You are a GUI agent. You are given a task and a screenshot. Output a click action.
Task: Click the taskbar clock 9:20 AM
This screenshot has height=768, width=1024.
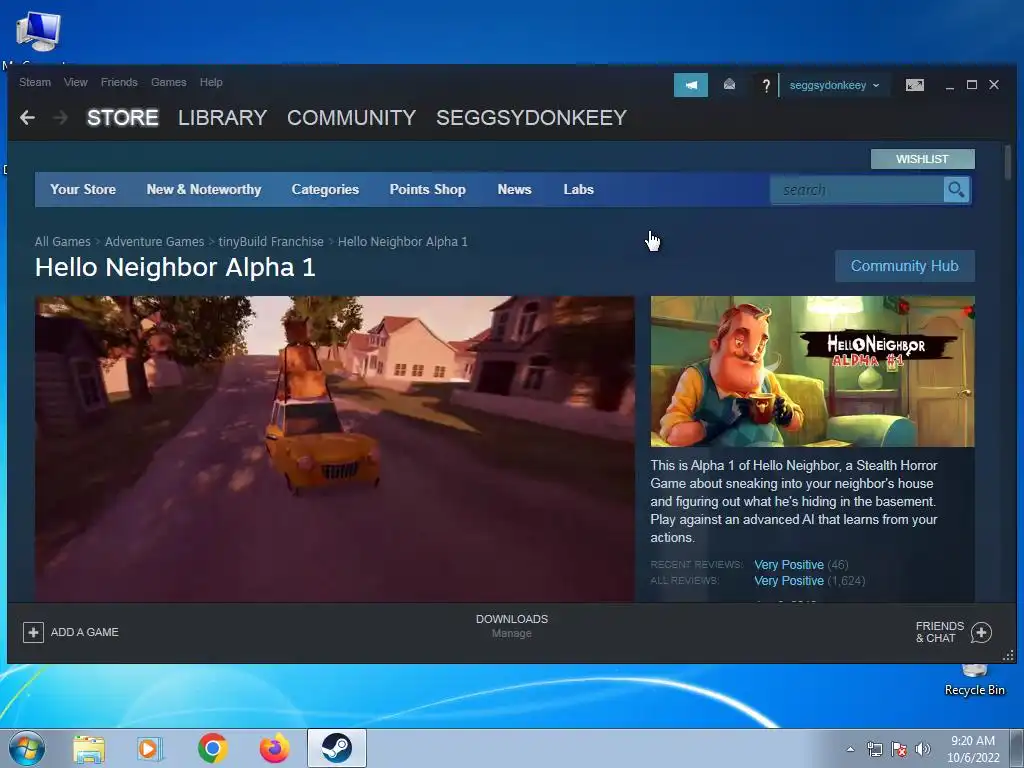973,741
